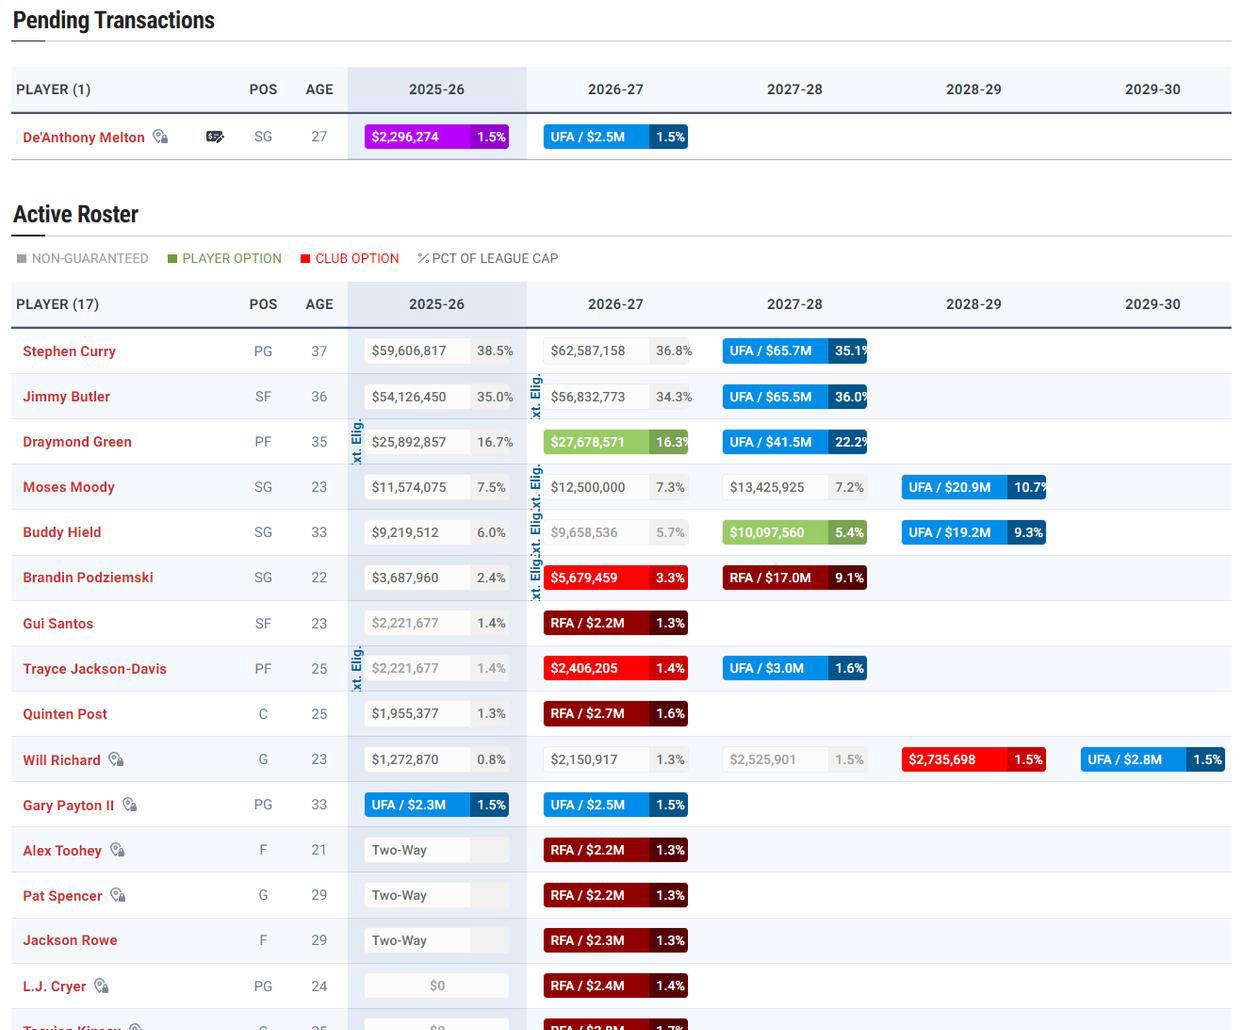Click the green PLAYER OPTION legend square
The image size is (1242, 1030).
click(x=172, y=258)
